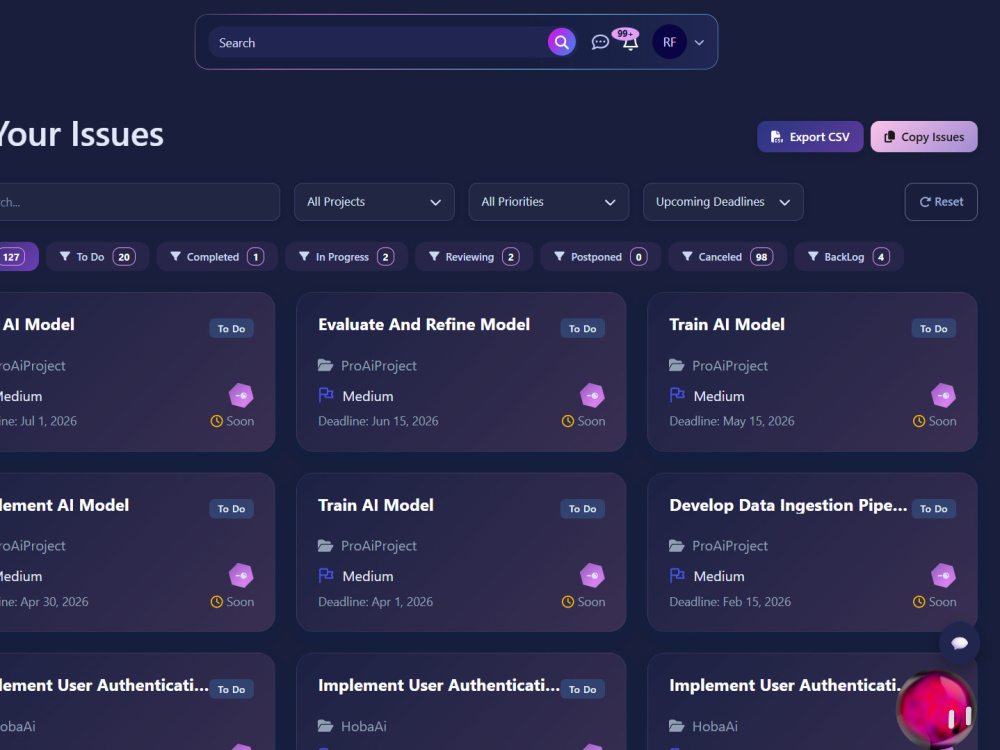The height and width of the screenshot is (750, 1000).
Task: Click Soon clock icon on Apr 30 card
Action: coord(217,601)
